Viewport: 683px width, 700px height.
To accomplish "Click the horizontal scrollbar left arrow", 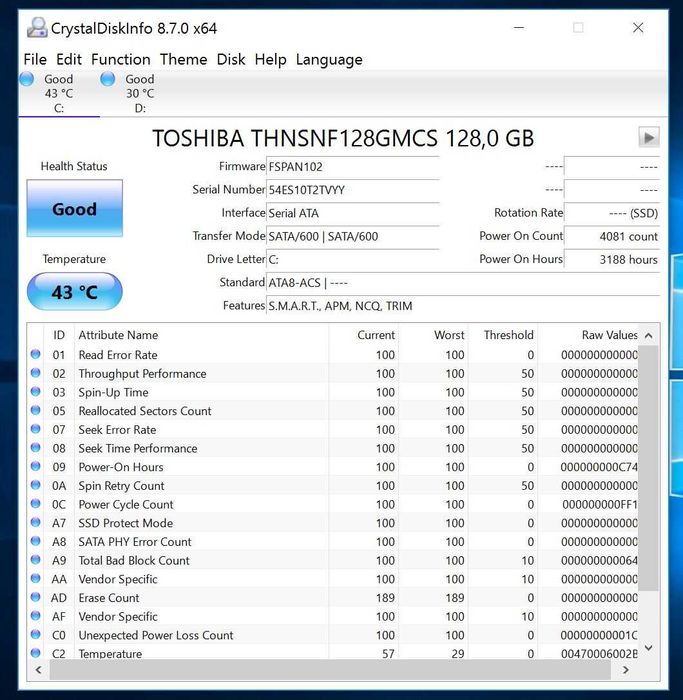I will [x=38, y=670].
